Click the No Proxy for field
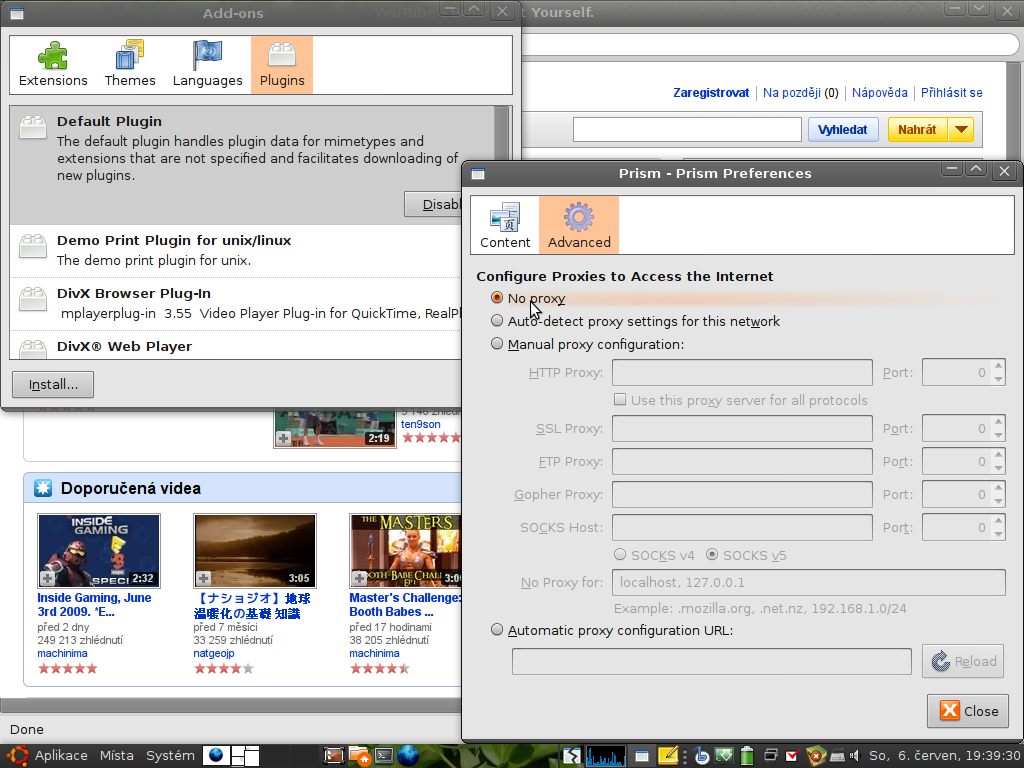 click(x=808, y=583)
